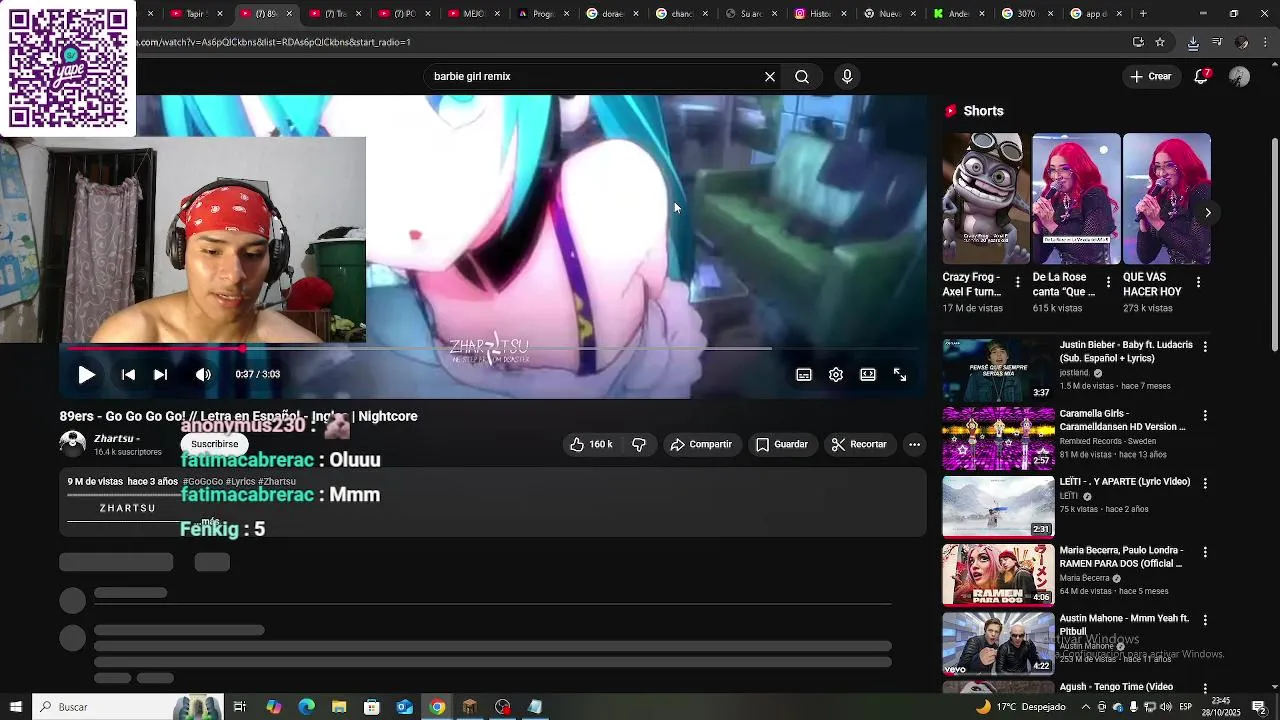Open options for the Justin Bieber video
Screen dimensions: 1280x720
coord(1205,346)
